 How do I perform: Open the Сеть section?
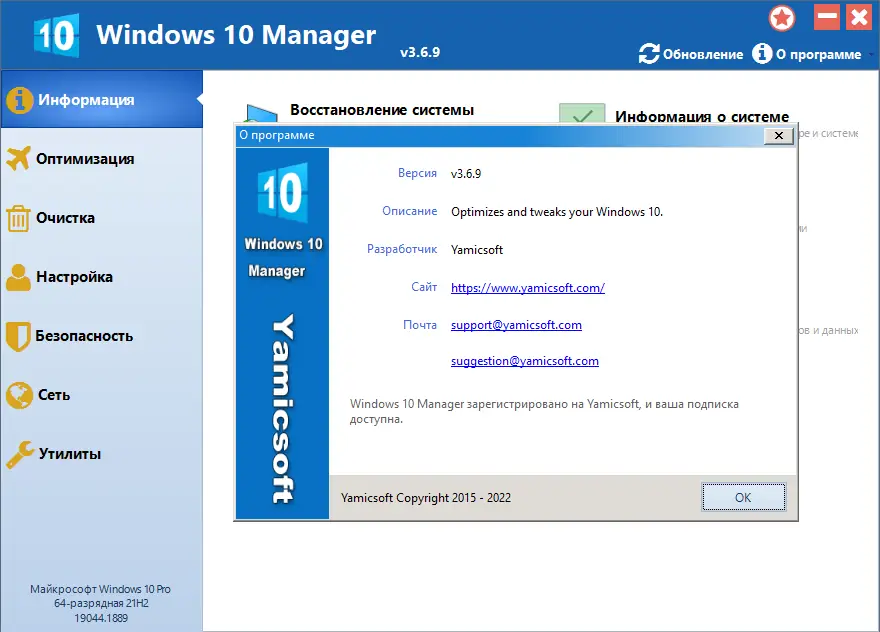click(102, 395)
